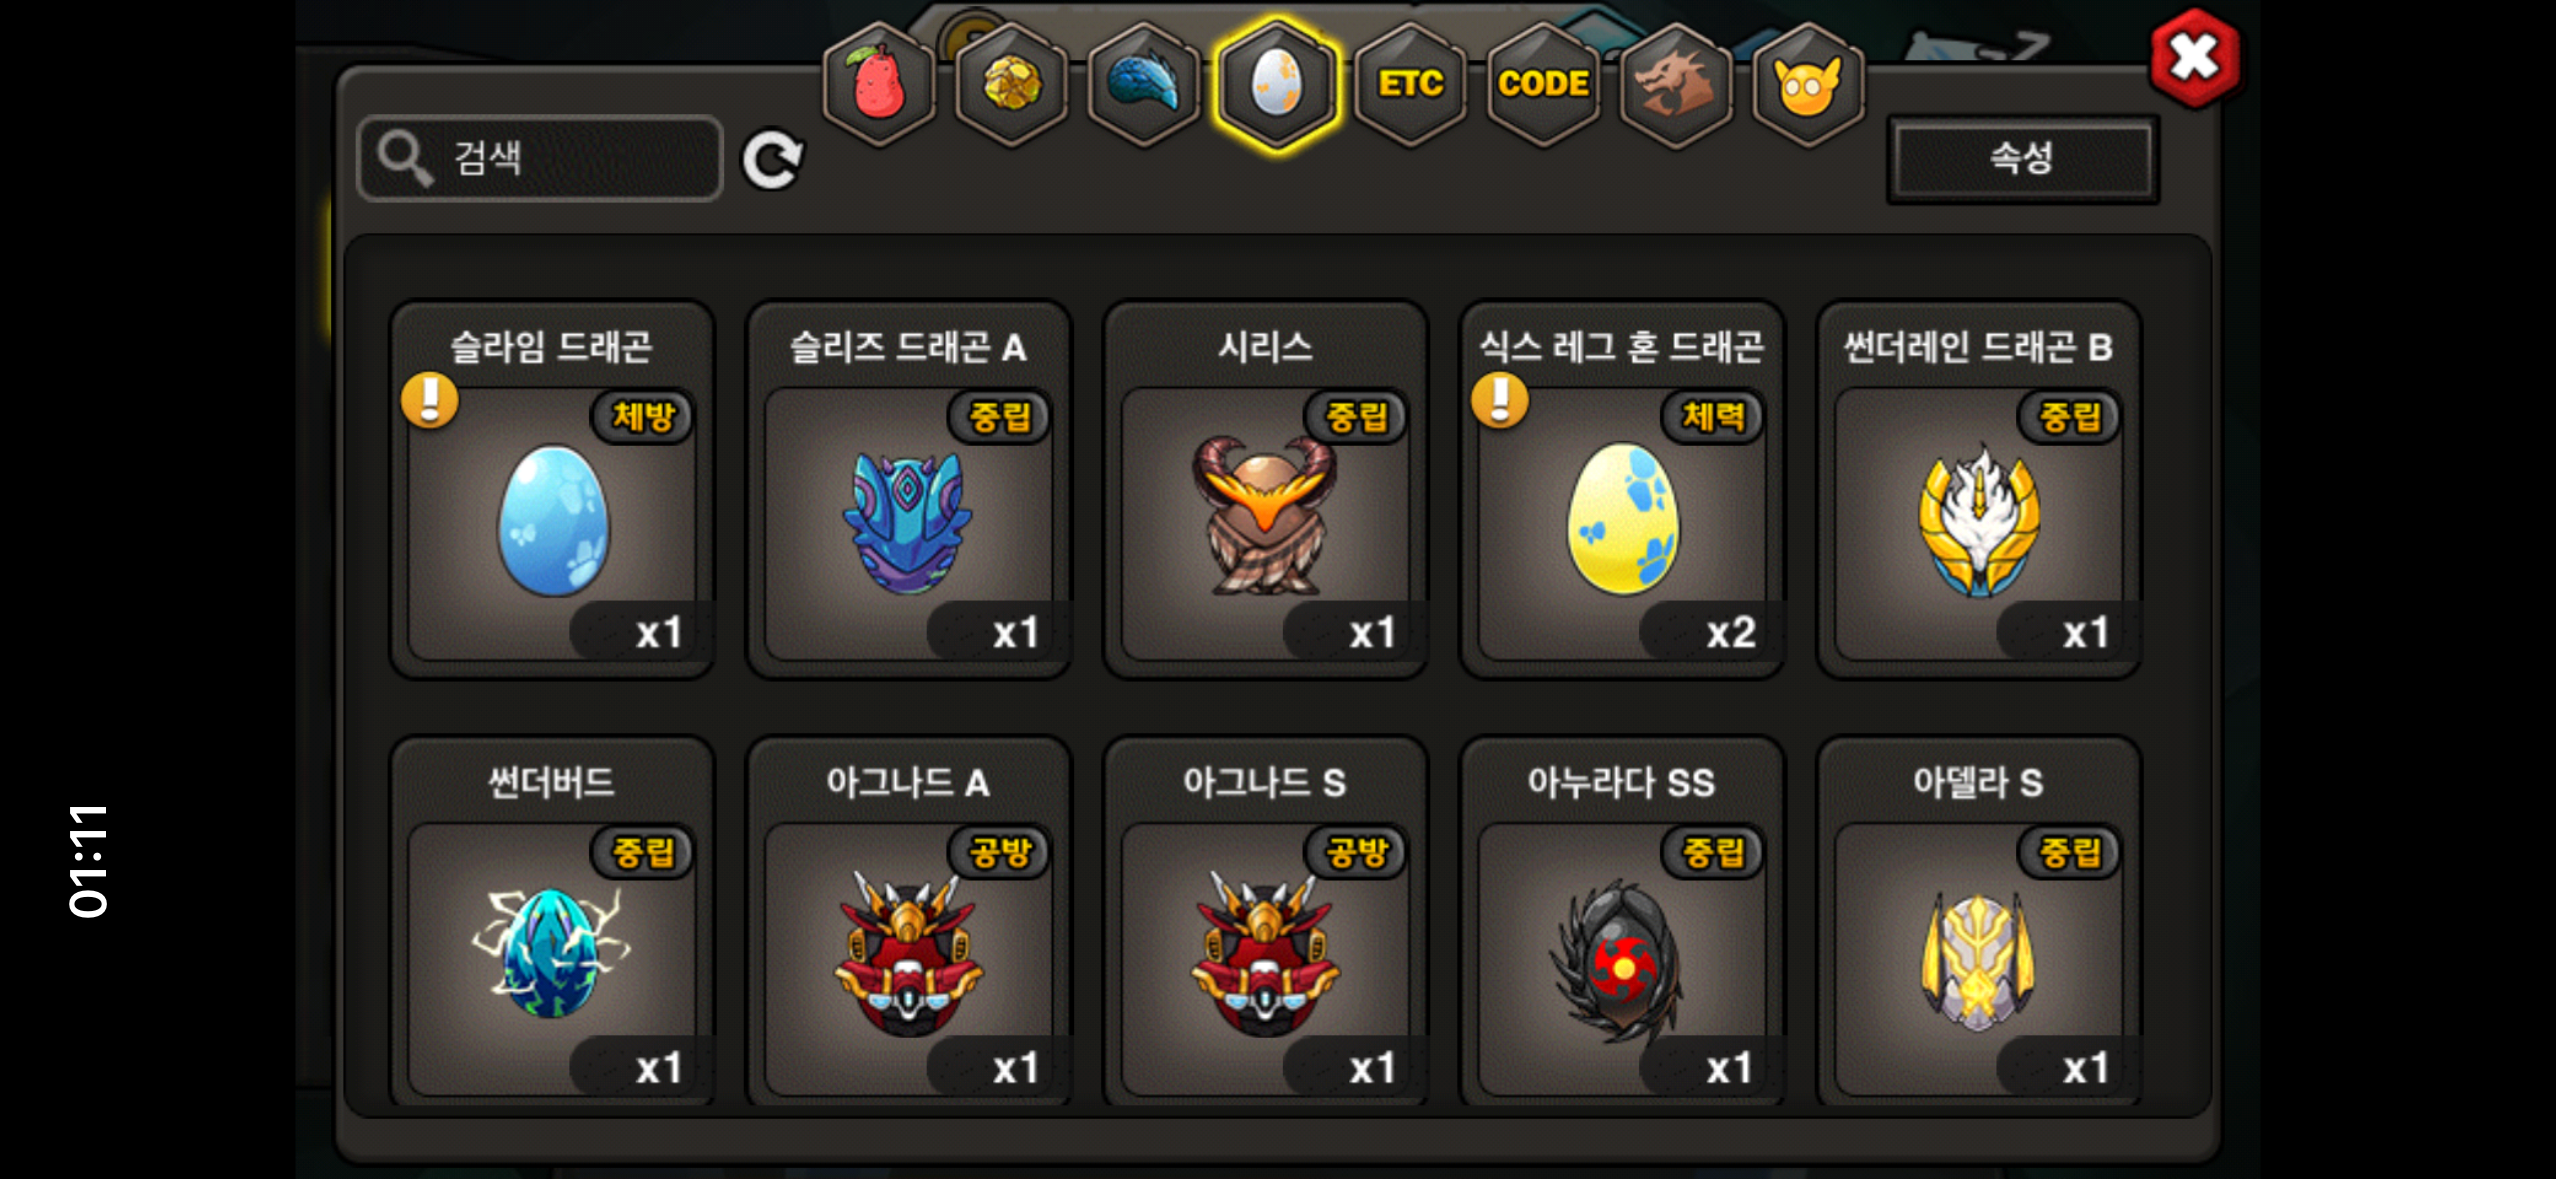The height and width of the screenshot is (1179, 2556).
Task: Click the 검색 search field
Action: pos(540,159)
